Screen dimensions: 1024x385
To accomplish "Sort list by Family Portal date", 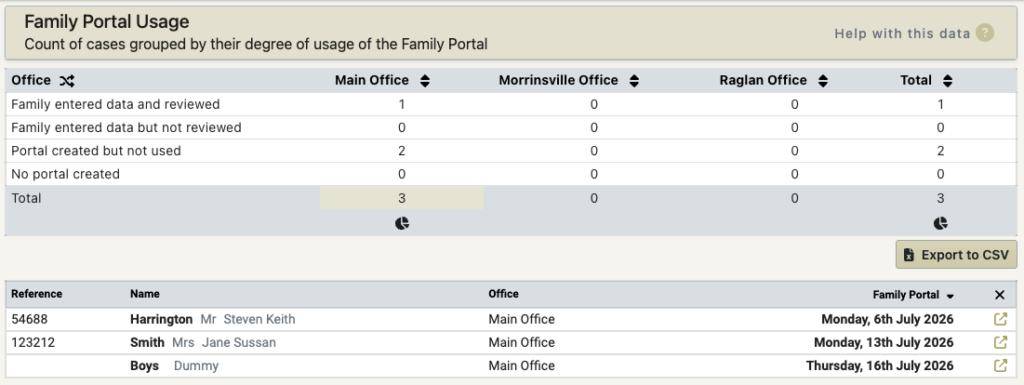I will 913,295.
